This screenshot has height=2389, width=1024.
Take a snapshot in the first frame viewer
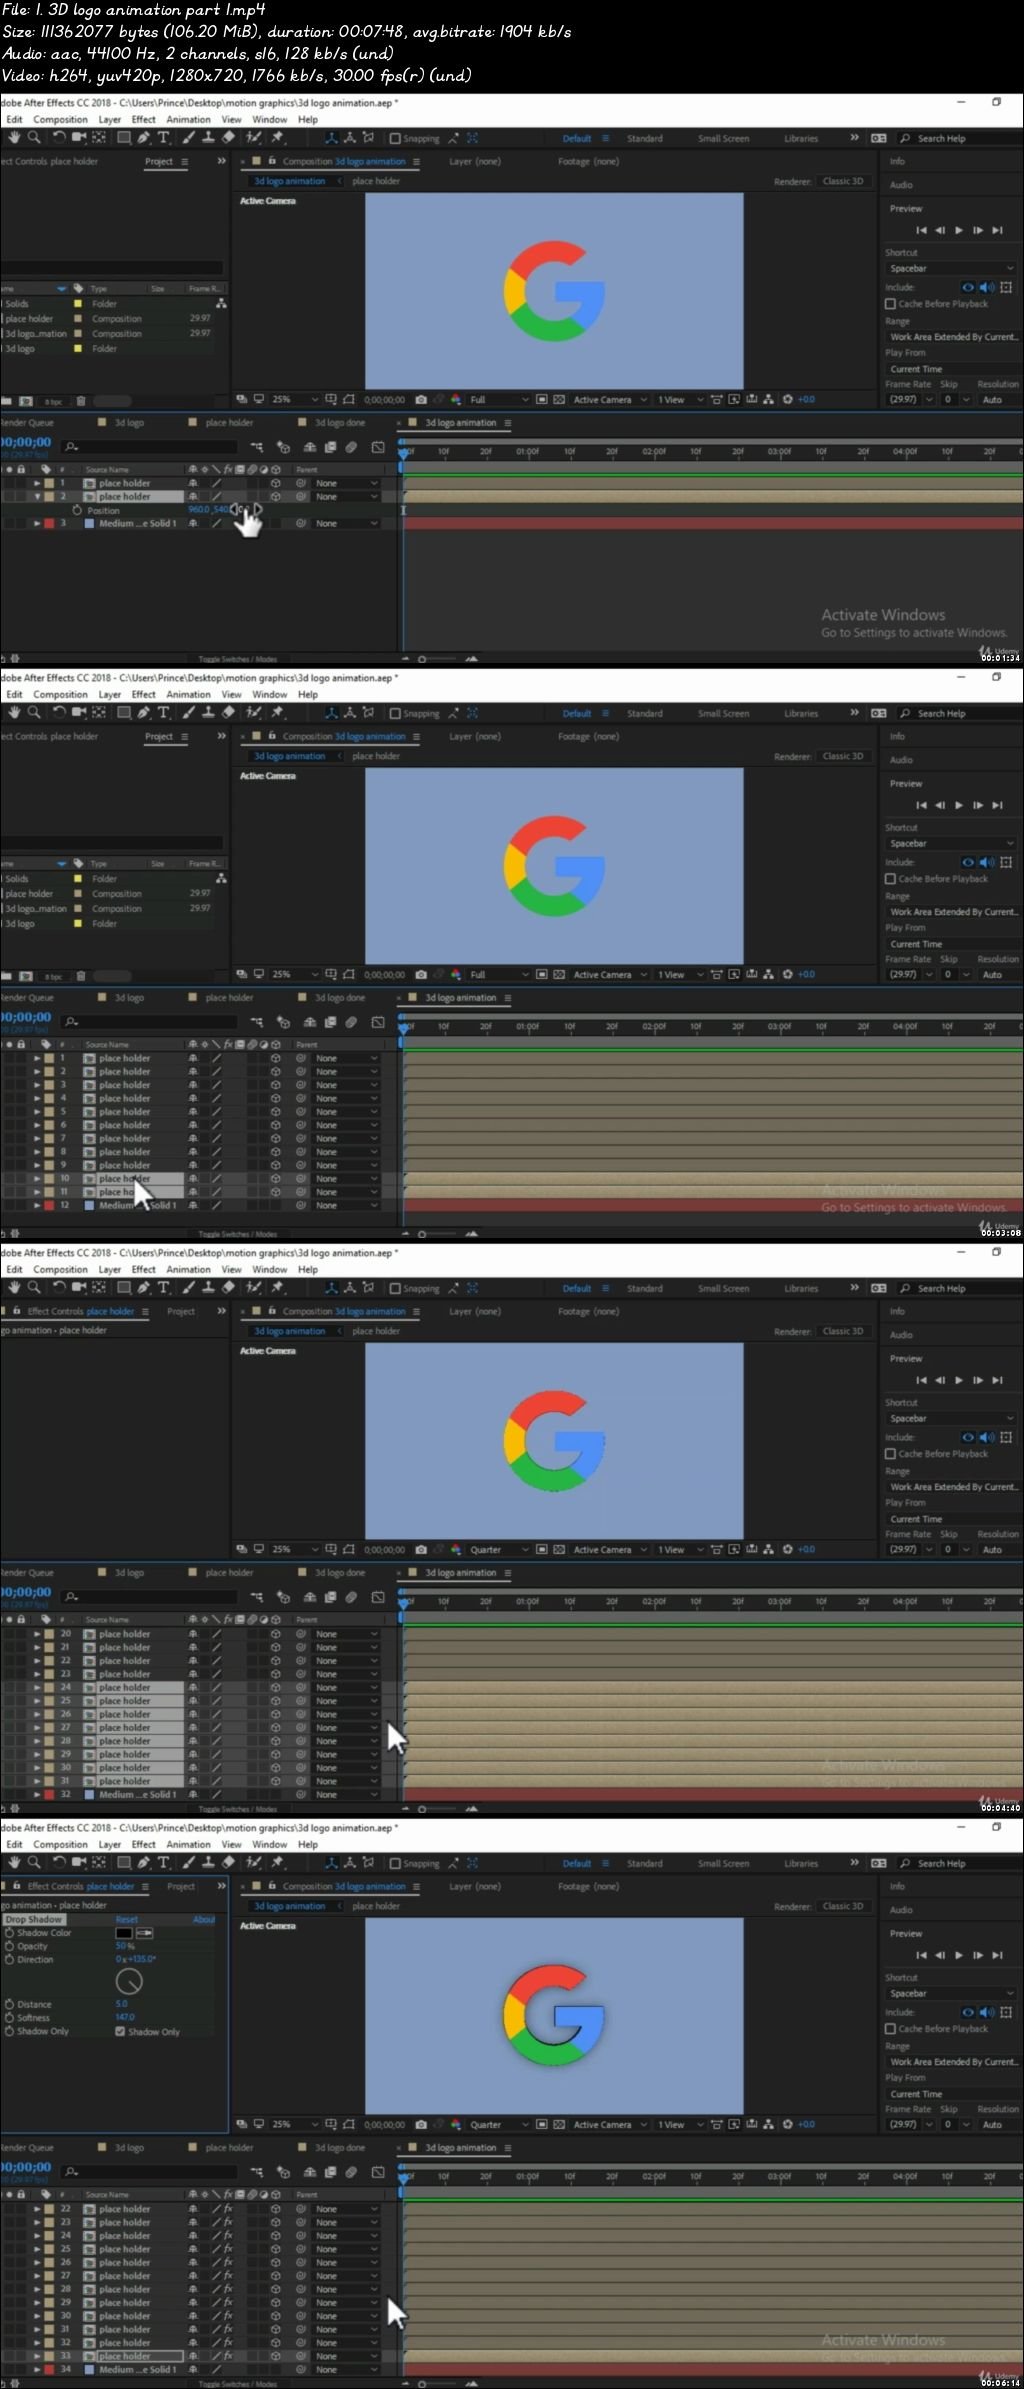tap(421, 399)
